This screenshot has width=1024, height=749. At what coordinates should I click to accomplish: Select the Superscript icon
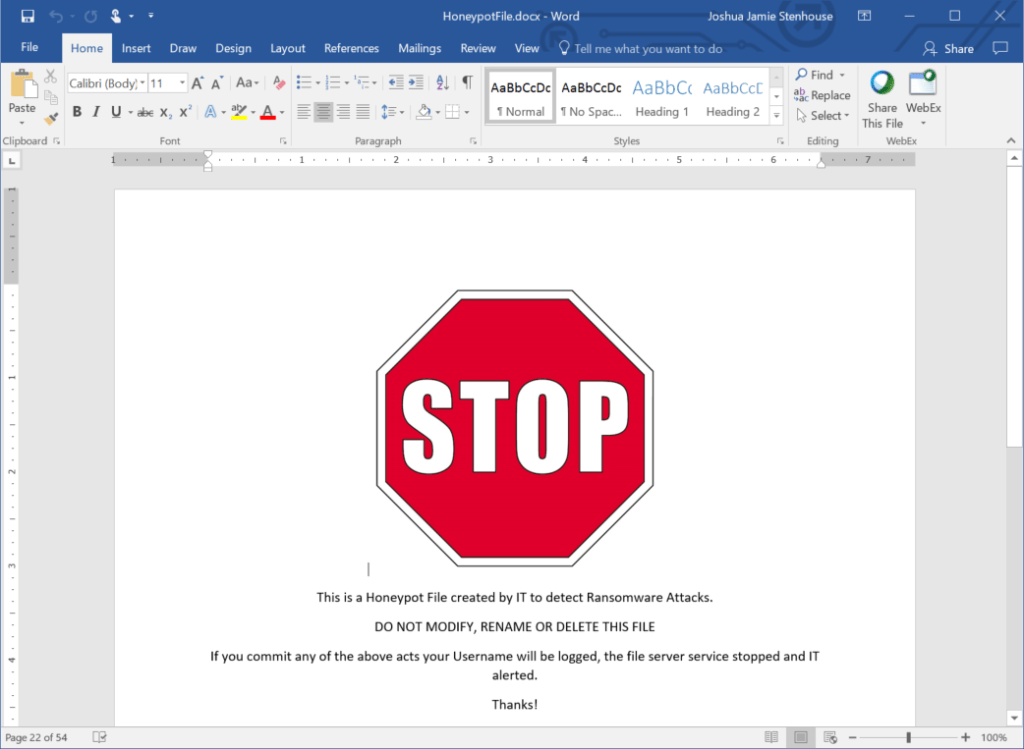(x=185, y=110)
